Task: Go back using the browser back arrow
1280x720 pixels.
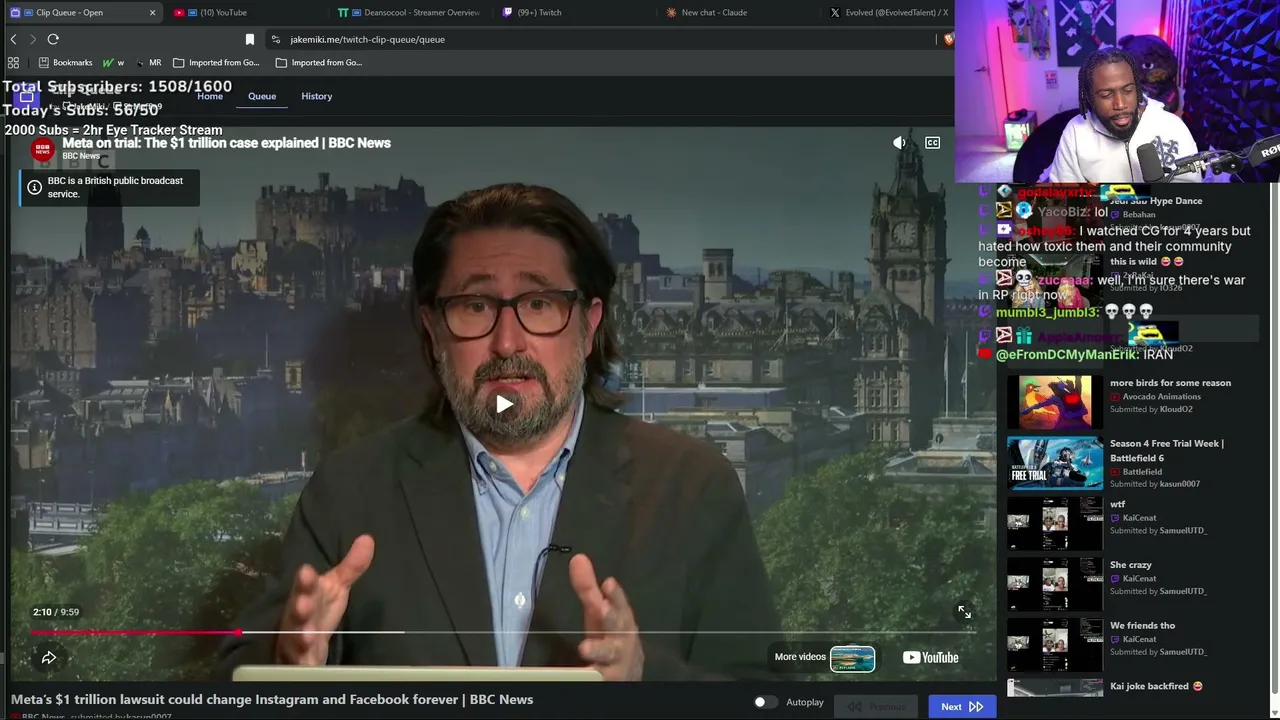Action: (13, 39)
